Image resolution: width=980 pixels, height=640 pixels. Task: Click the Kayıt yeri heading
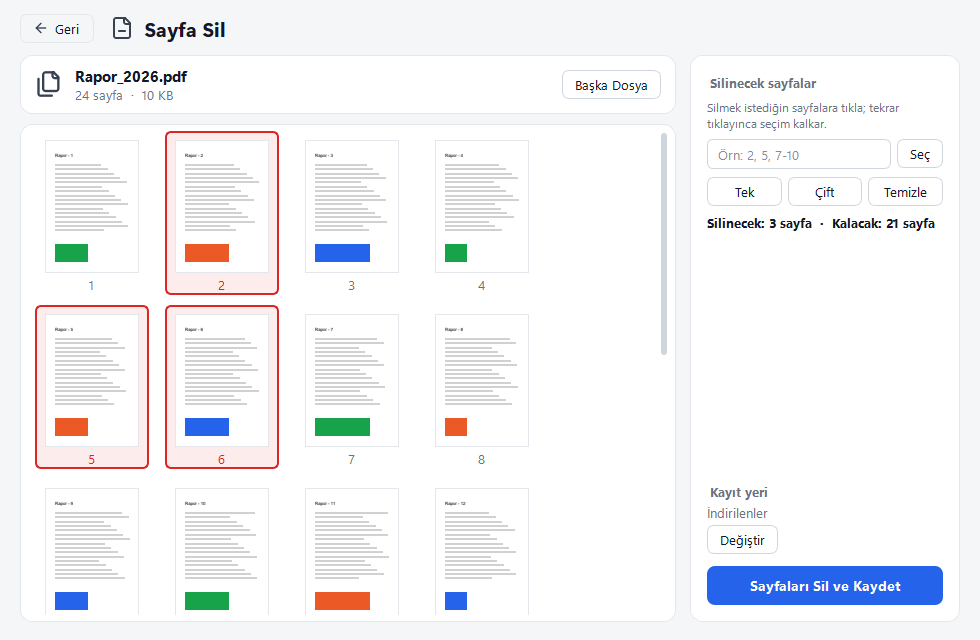739,492
